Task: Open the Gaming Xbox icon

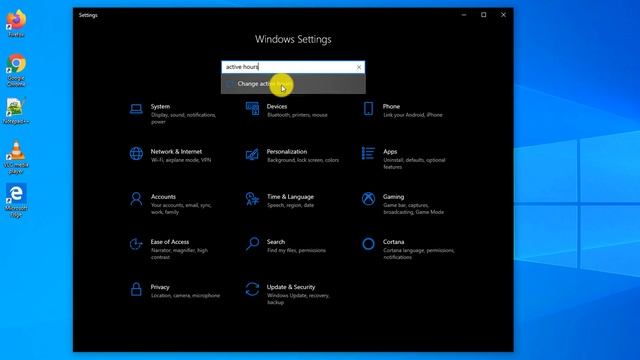Action: pyautogui.click(x=368, y=199)
